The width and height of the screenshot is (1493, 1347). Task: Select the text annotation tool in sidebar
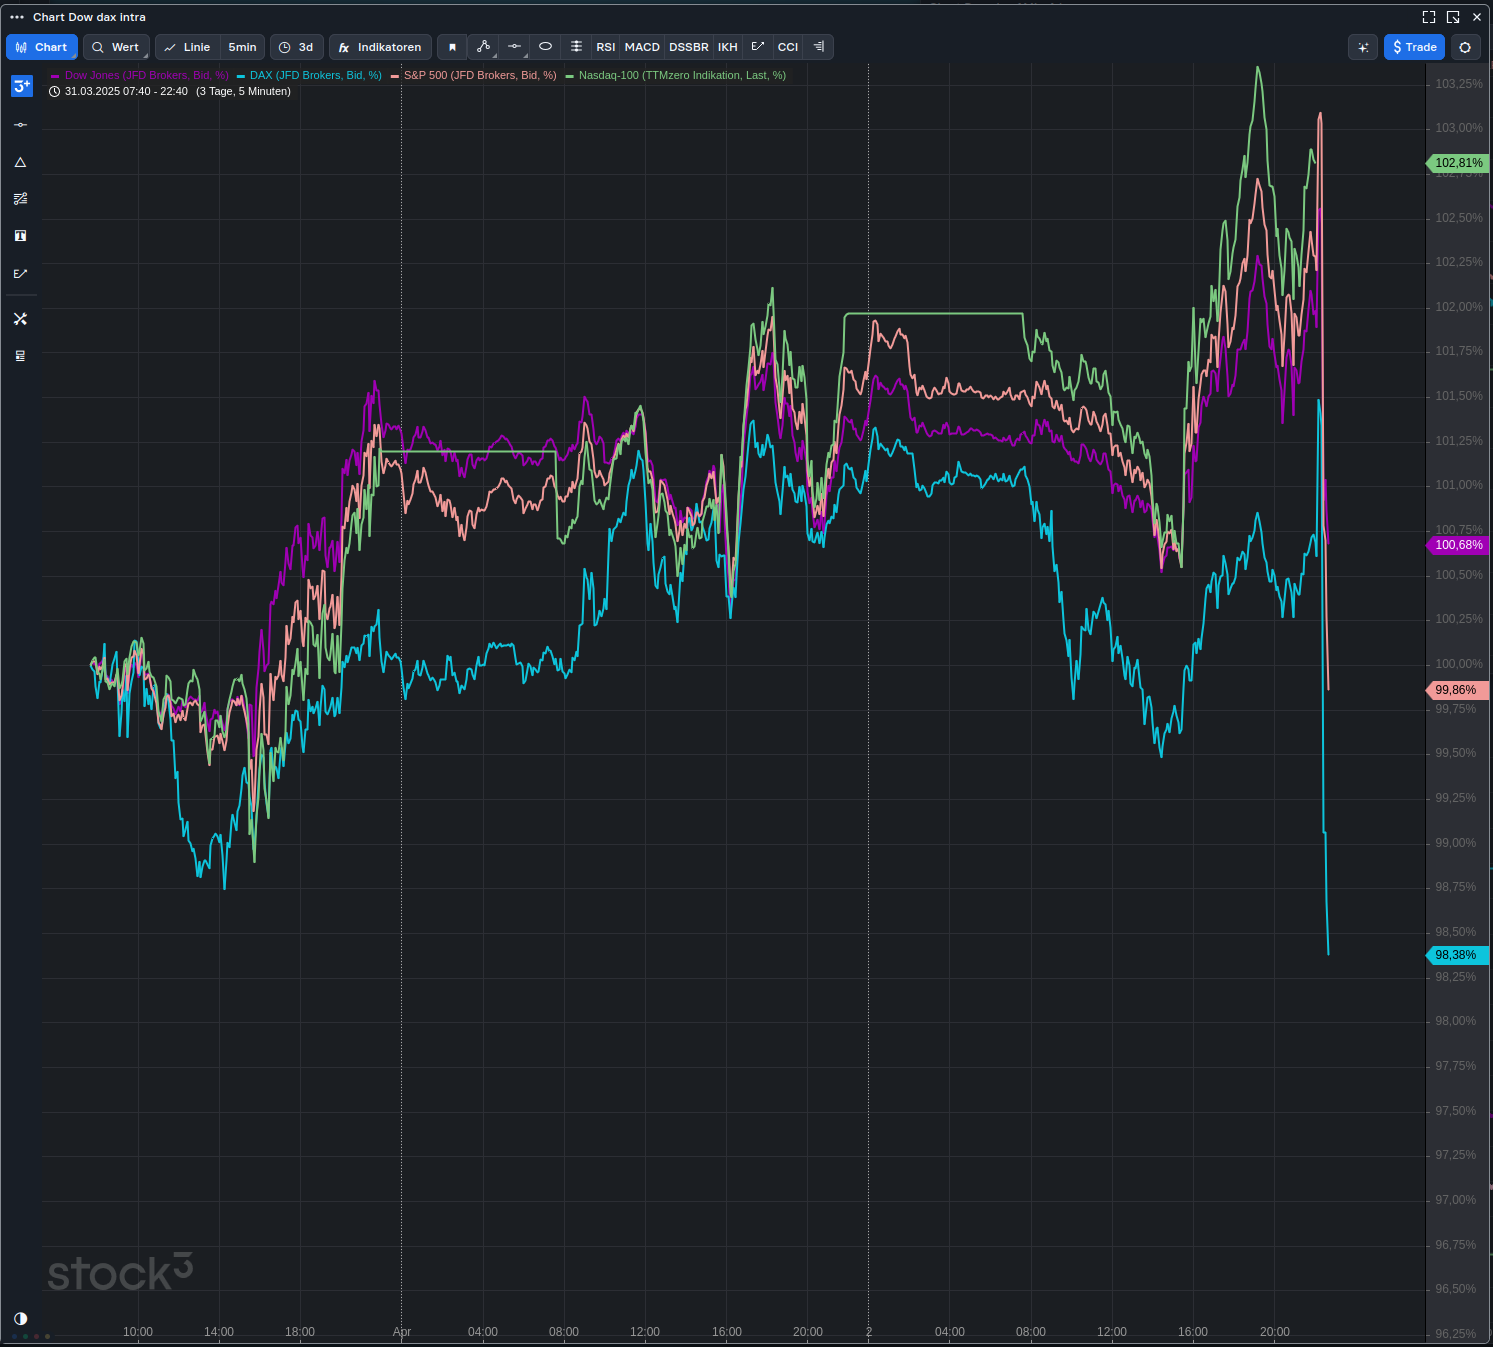(20, 235)
